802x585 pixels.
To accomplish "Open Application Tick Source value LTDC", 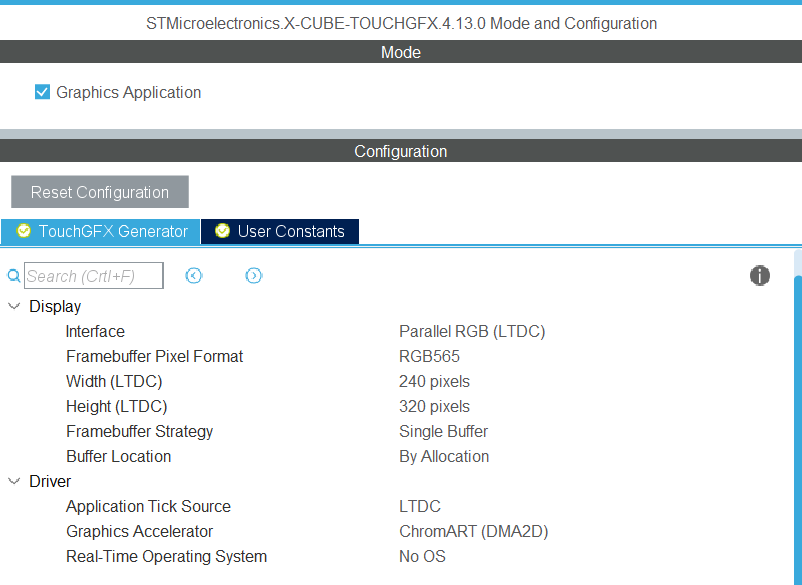I will tap(420, 506).
